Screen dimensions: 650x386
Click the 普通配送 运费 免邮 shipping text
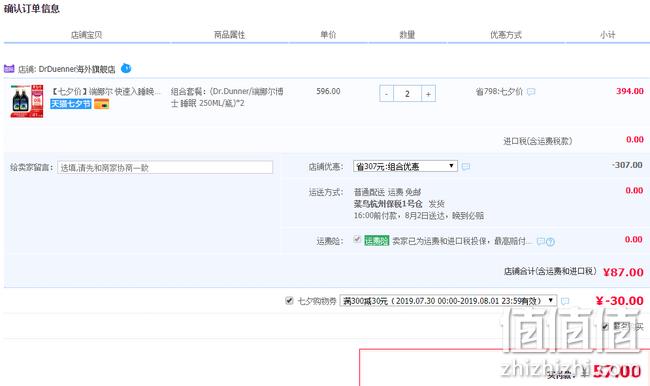click(387, 192)
